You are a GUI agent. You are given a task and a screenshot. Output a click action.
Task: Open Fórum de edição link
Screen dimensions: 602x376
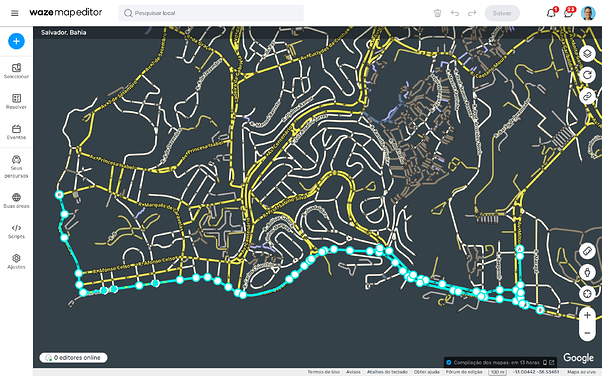(x=464, y=372)
